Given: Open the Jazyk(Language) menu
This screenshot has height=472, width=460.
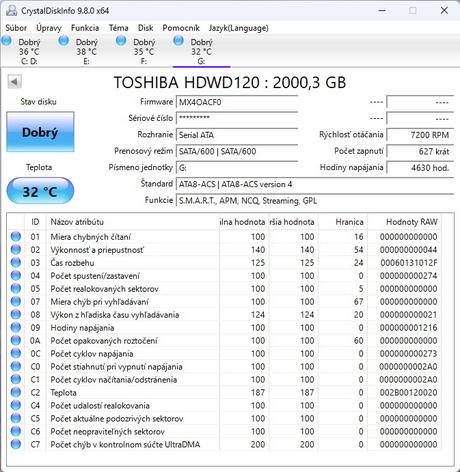Looking at the screenshot, I should tap(239, 28).
